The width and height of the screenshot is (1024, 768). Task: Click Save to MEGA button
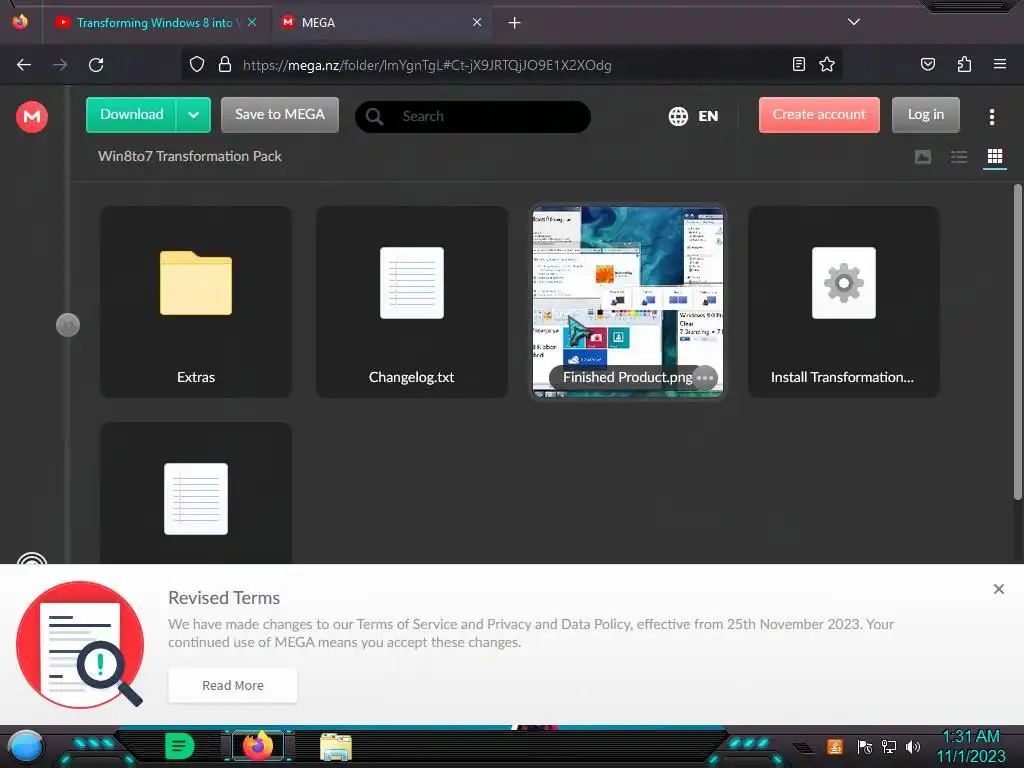pos(280,115)
